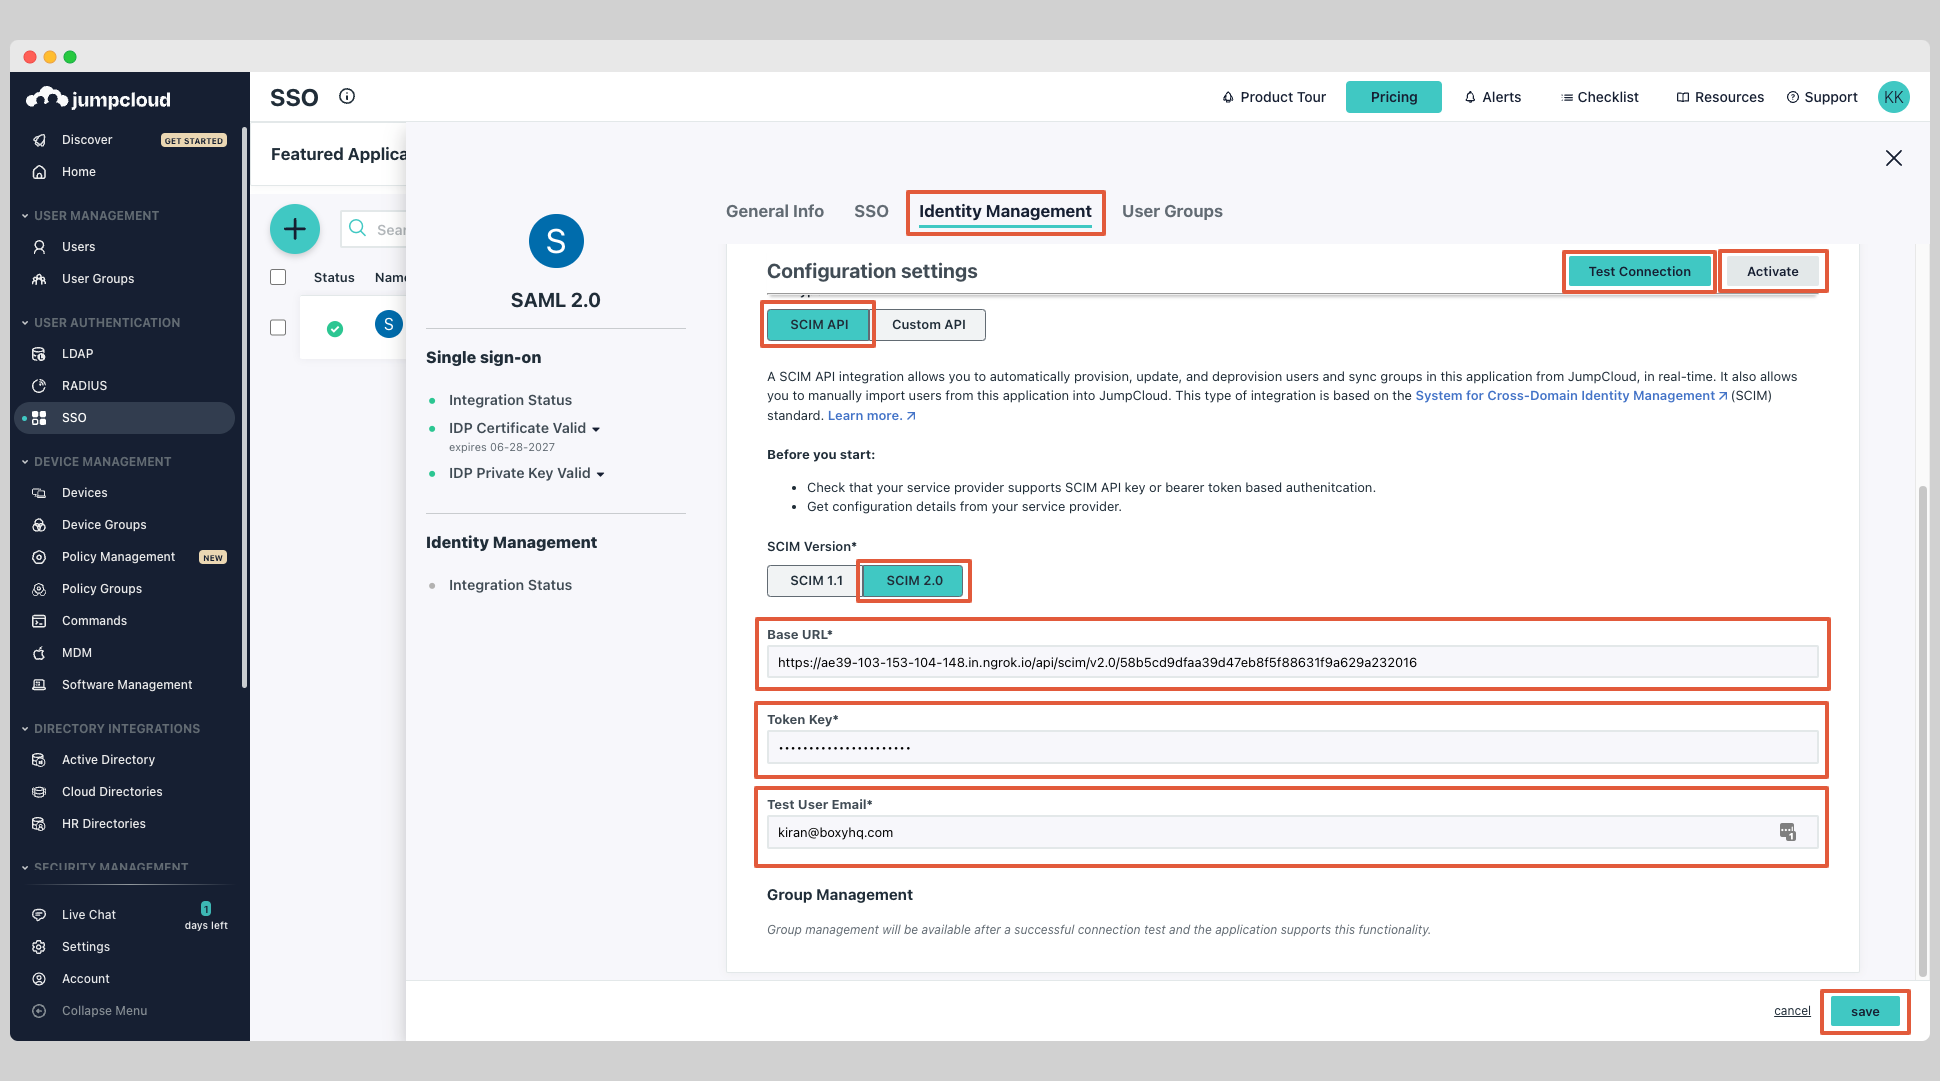Viewport: 1940px width, 1081px height.
Task: Check the checkbox next to the SAML app row
Action: (x=277, y=326)
